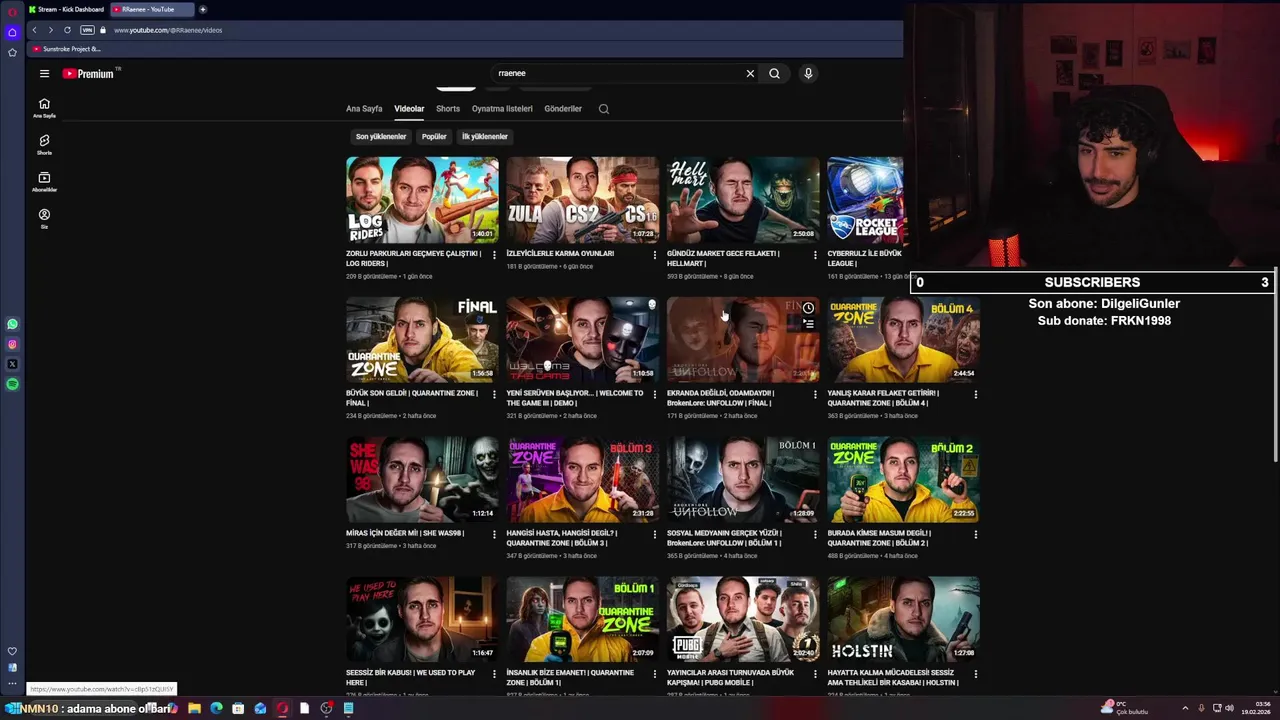
Task: Open the ZULA CS2 CS1.6 thumbnail
Action: [x=583, y=199]
